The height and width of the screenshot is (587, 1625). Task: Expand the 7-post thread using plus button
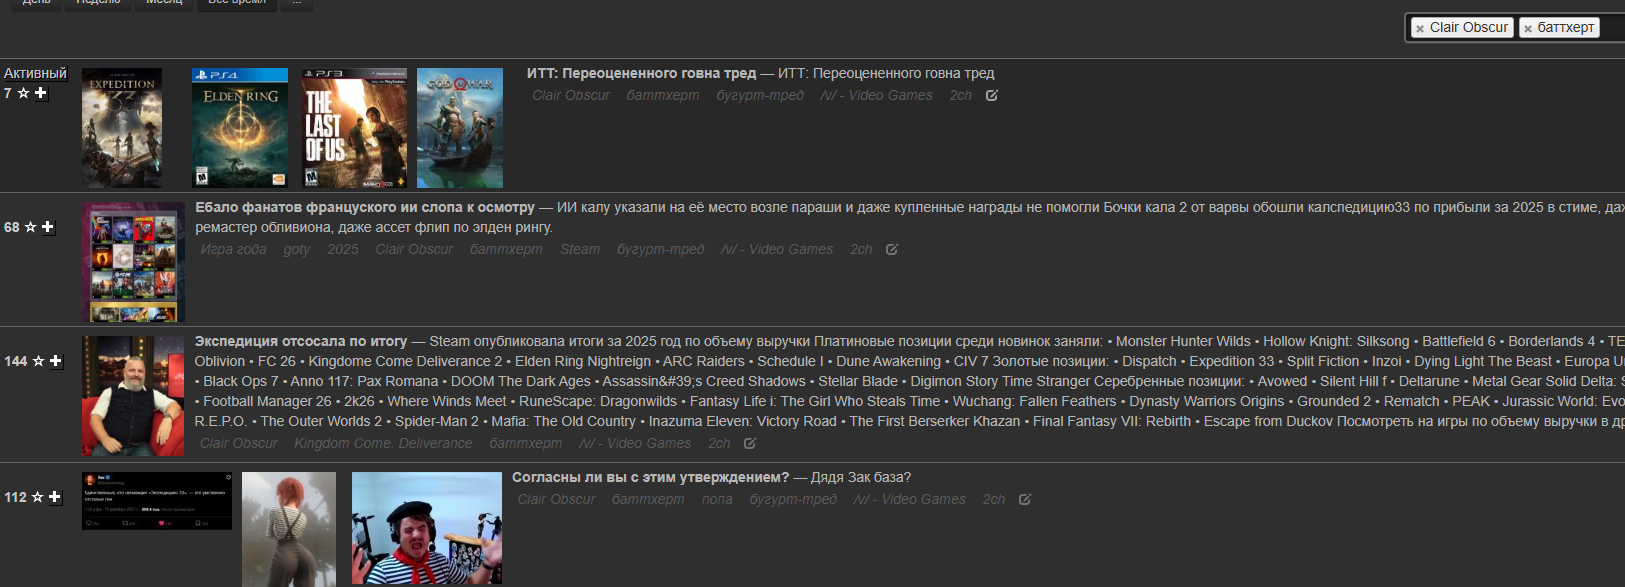point(41,93)
